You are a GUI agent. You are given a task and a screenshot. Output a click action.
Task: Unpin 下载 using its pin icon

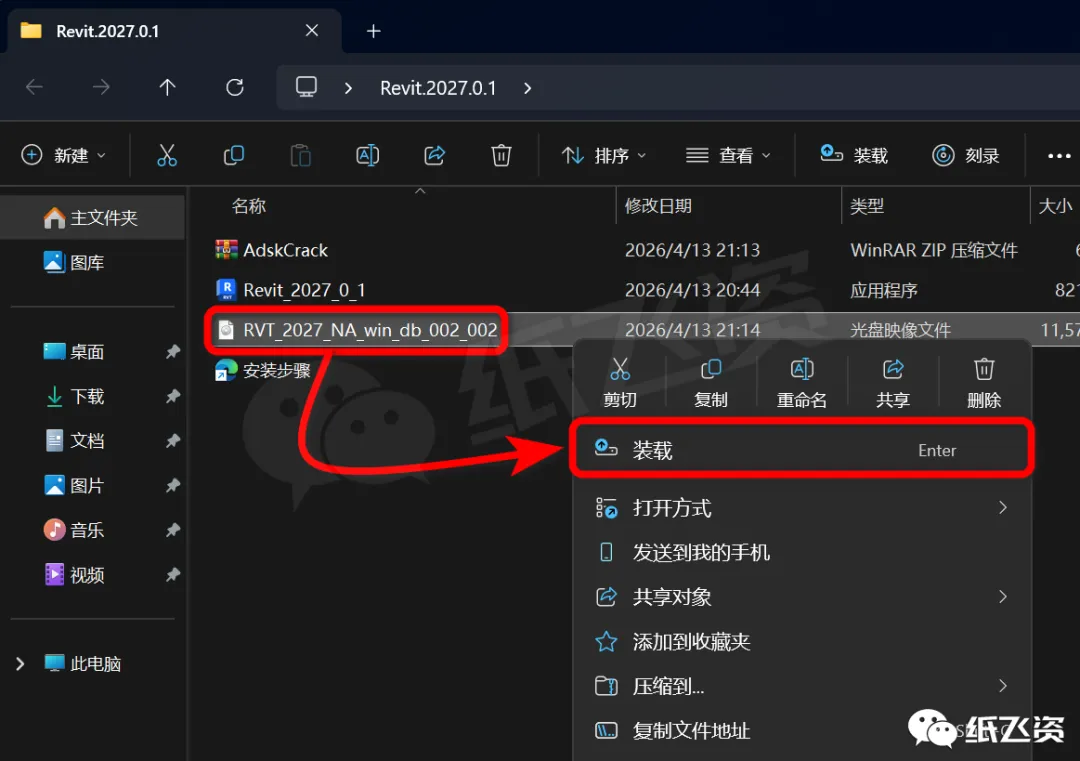click(x=172, y=397)
